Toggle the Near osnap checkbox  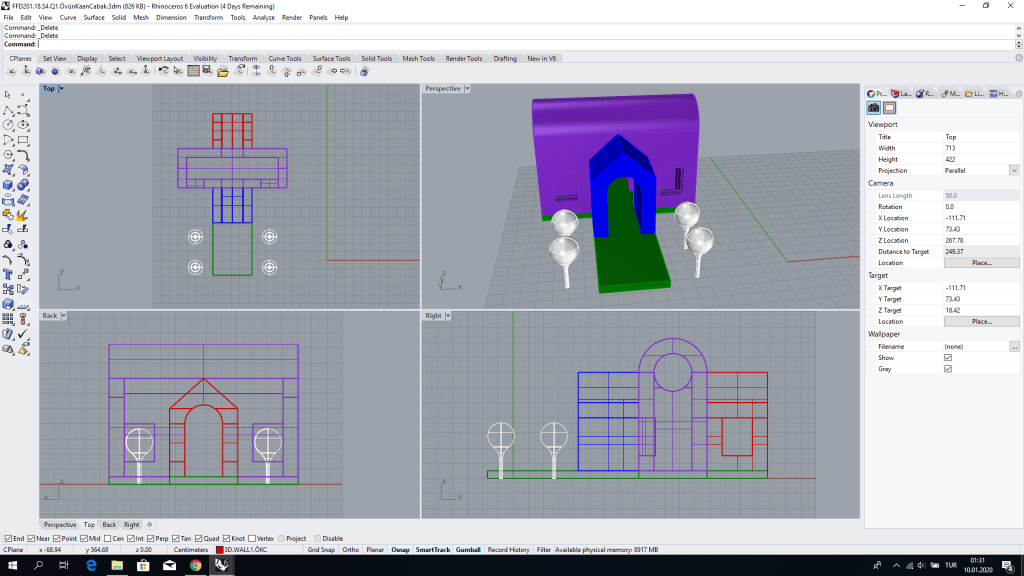point(31,539)
